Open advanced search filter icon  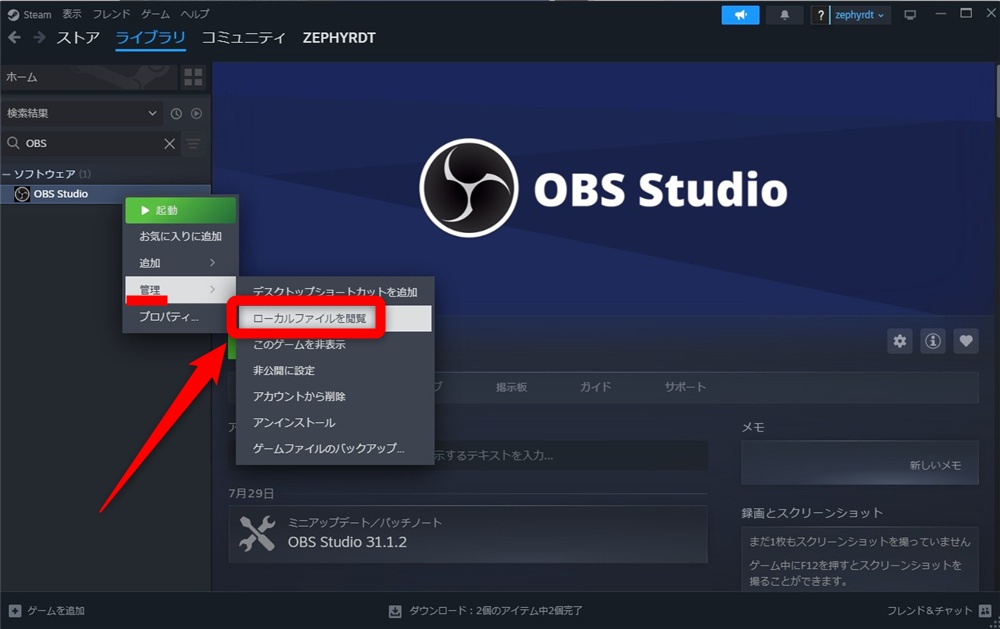pos(193,144)
